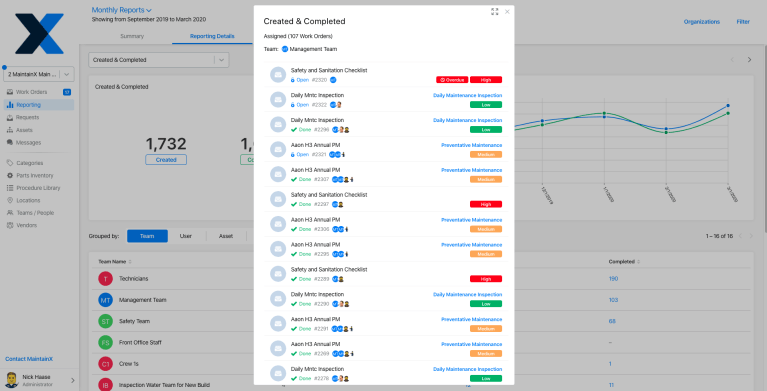Click the Requests inbox icon in sidebar

[x=10, y=117]
